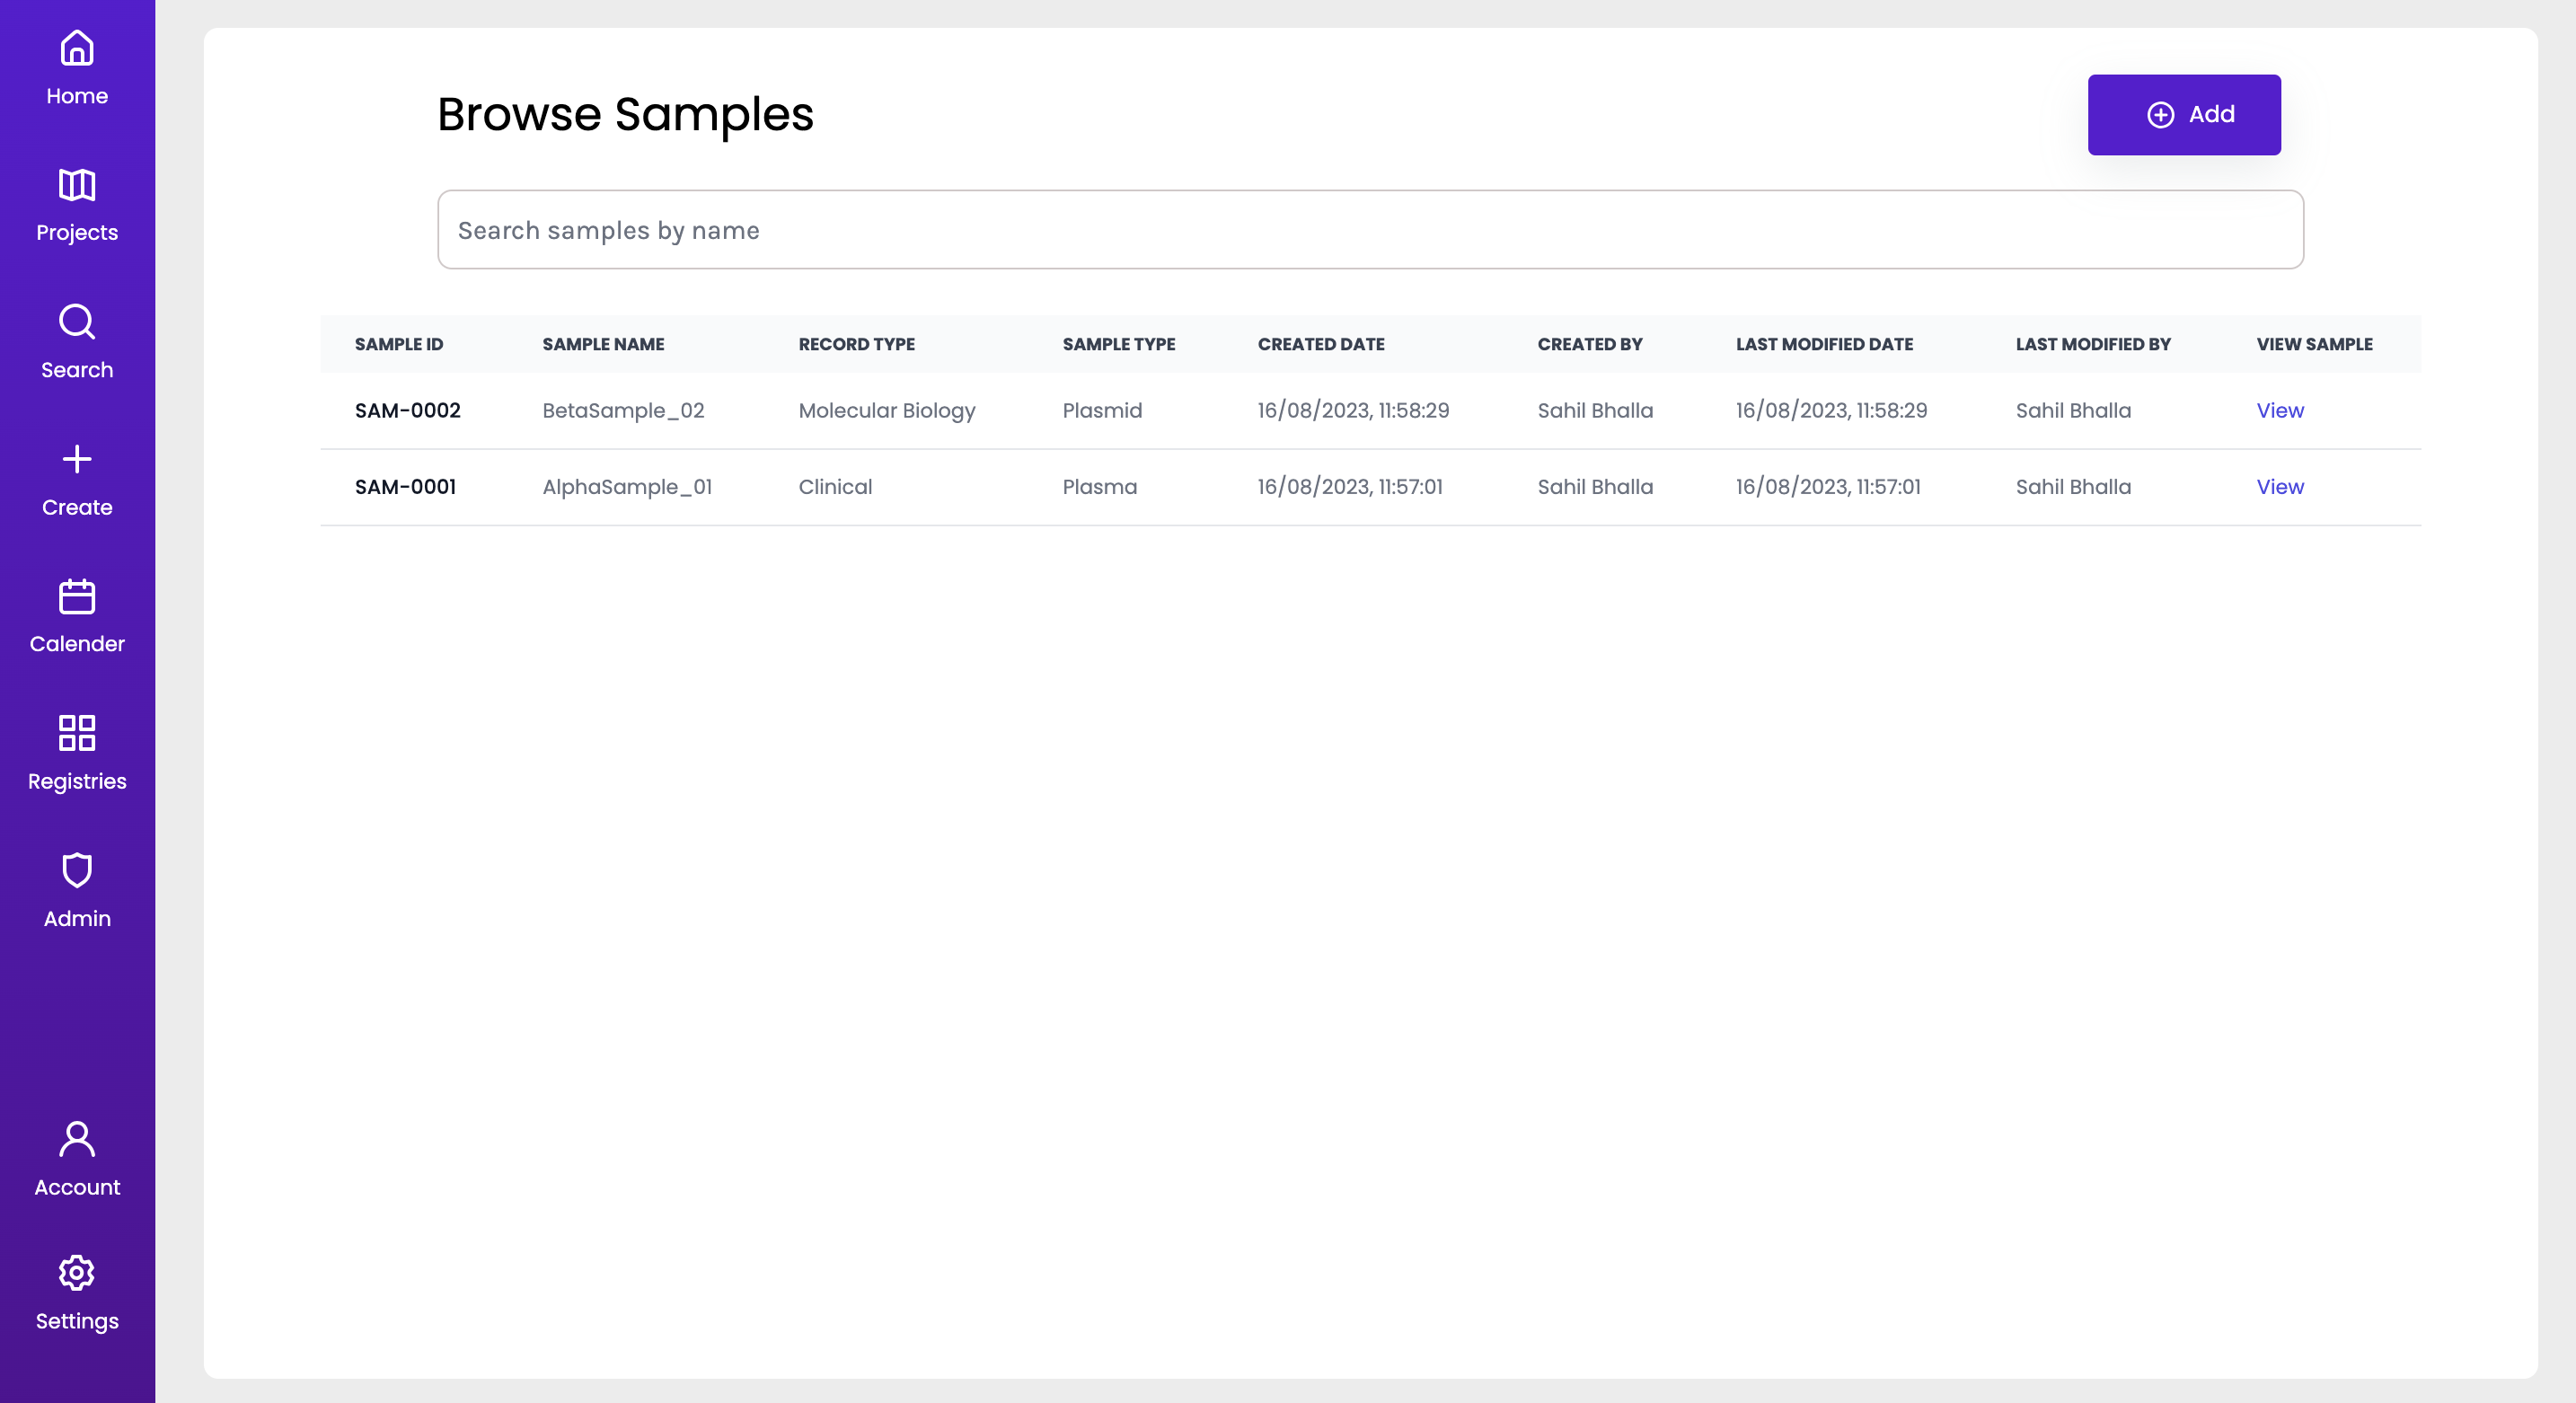Focus the Search samples by name field

(x=1370, y=230)
